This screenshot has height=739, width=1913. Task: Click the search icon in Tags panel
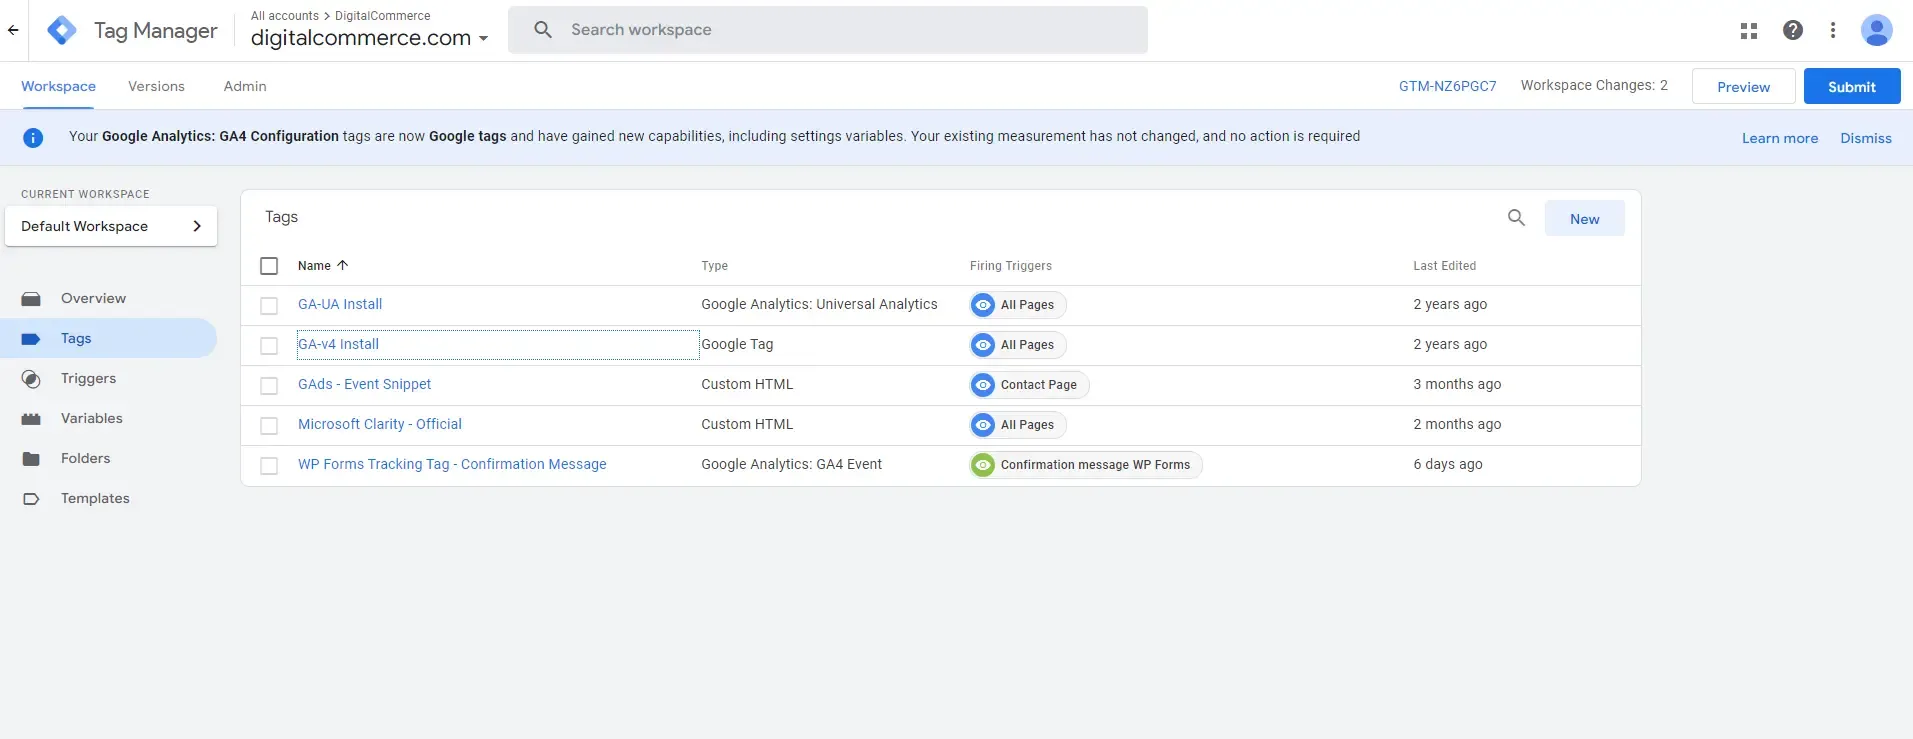tap(1516, 218)
